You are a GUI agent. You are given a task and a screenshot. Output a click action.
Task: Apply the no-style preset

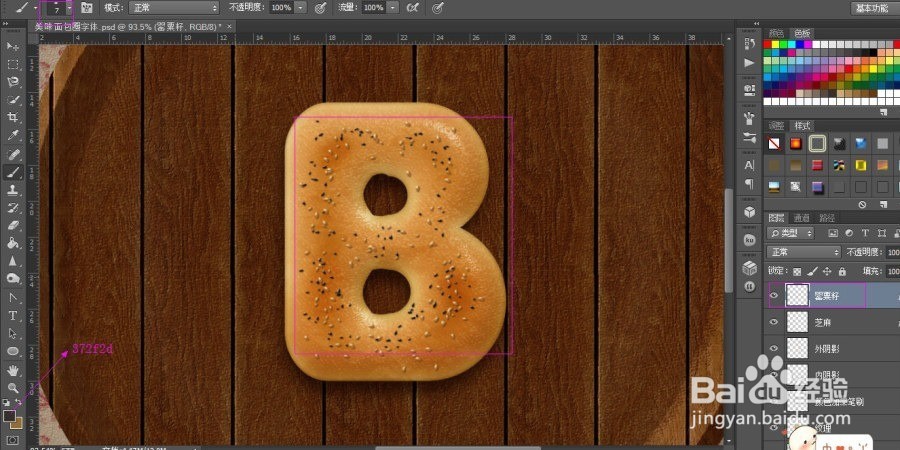tap(774, 143)
